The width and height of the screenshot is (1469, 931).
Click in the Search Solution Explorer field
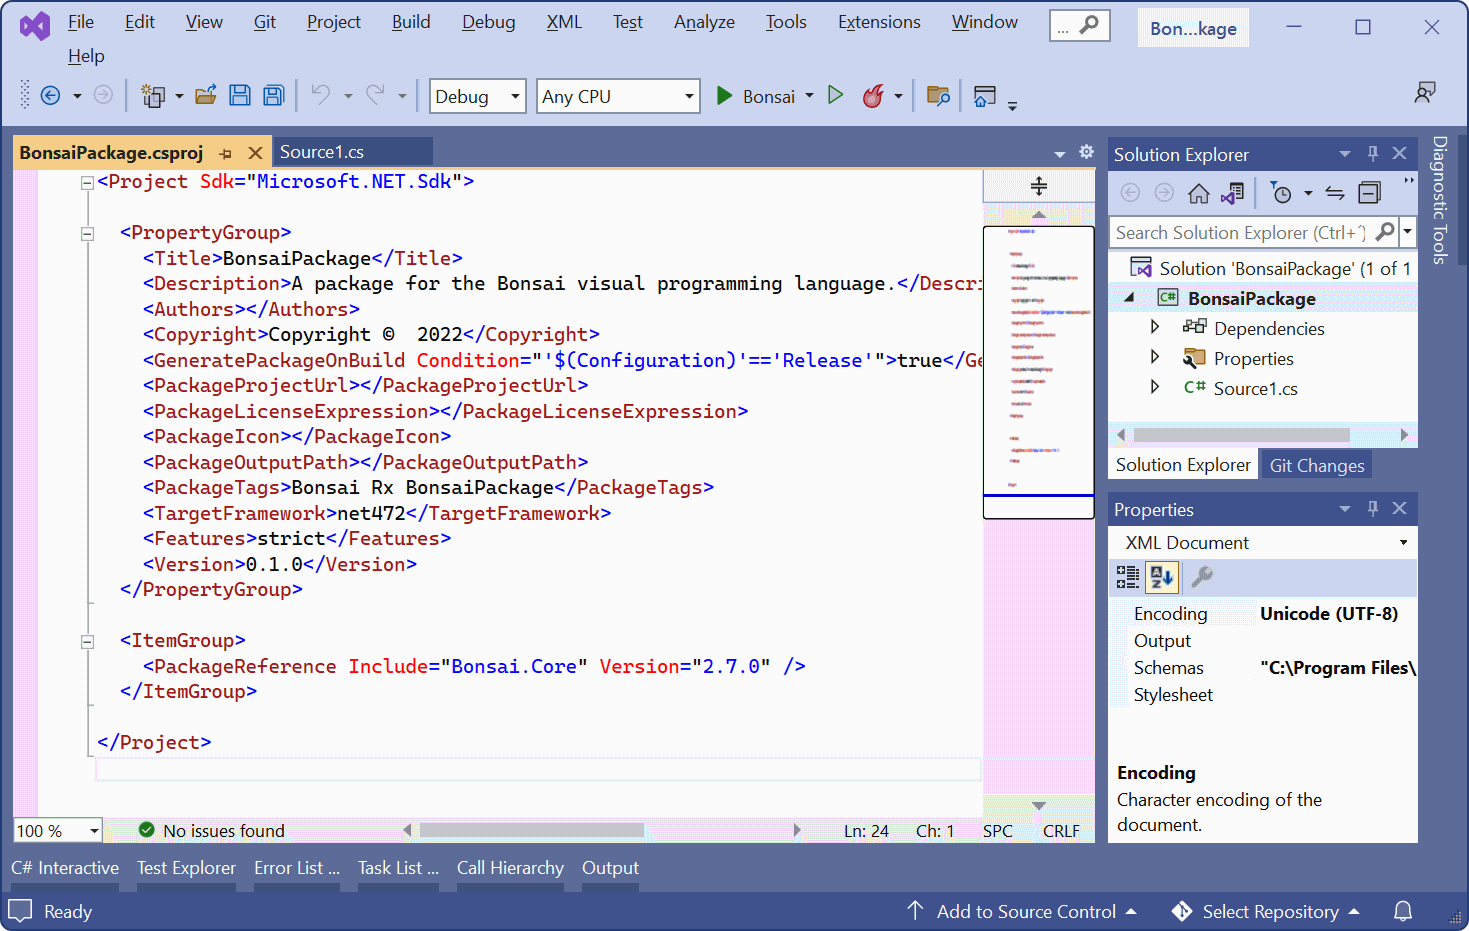(1240, 232)
